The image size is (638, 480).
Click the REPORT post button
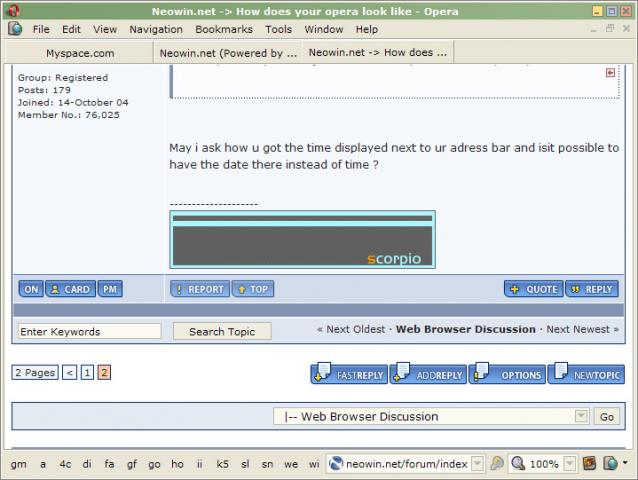click(x=198, y=289)
